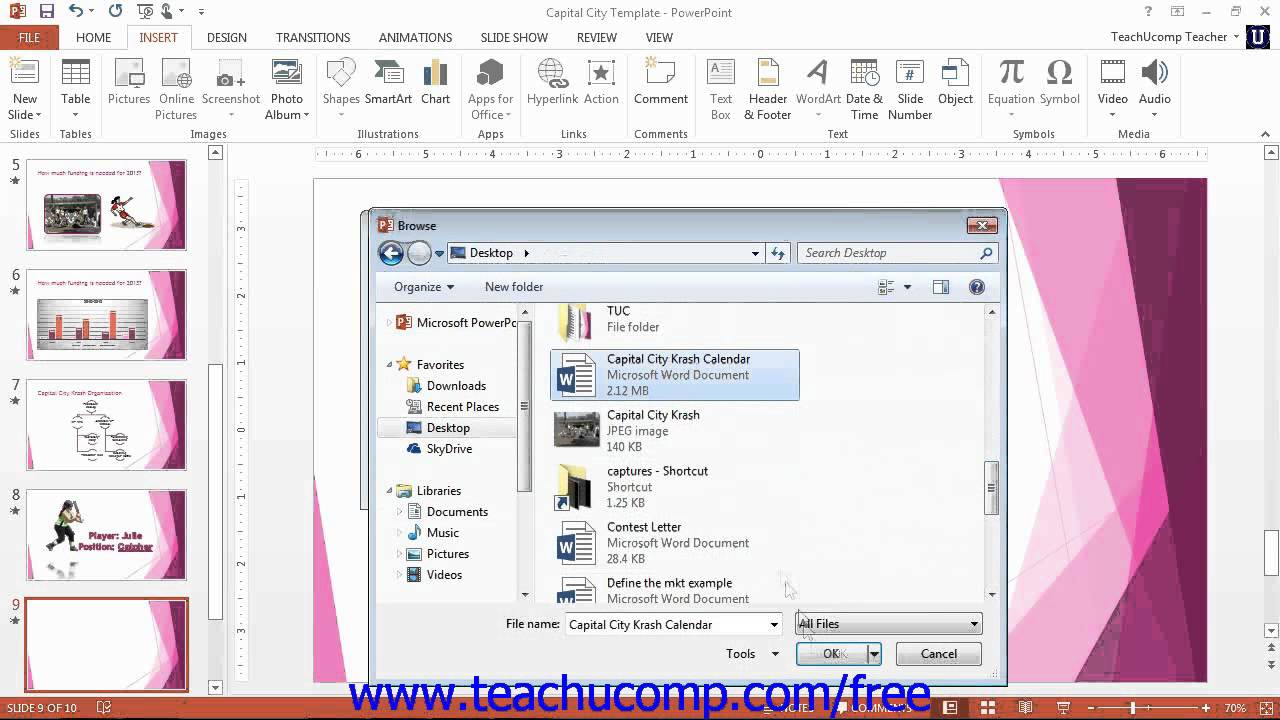Open the Tools dropdown menu

(752, 654)
